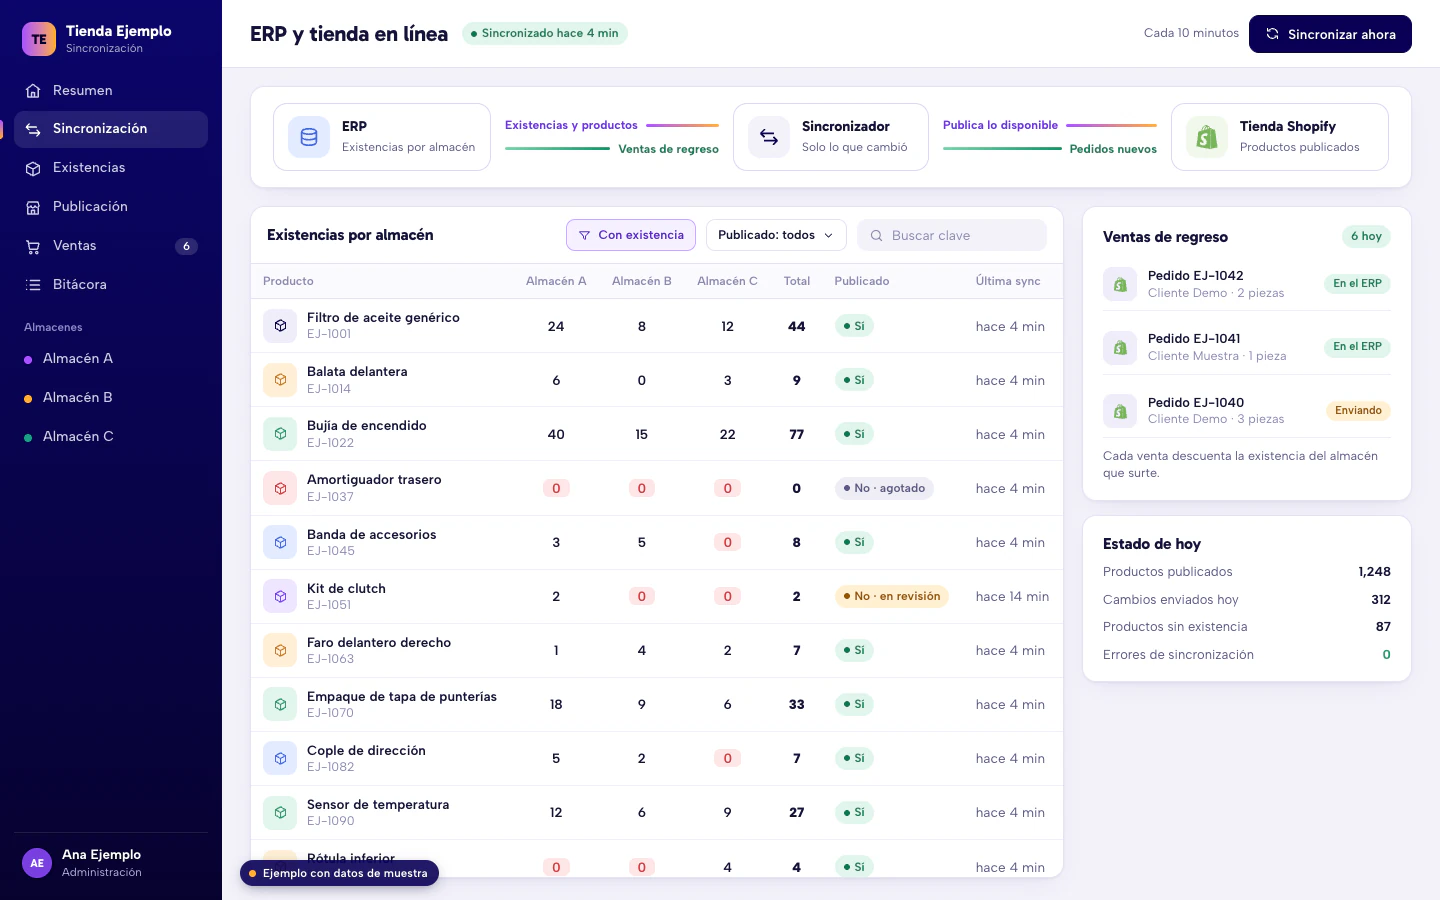Image resolution: width=1440 pixels, height=900 pixels.
Task: Click the Total column header
Action: [x=797, y=281]
